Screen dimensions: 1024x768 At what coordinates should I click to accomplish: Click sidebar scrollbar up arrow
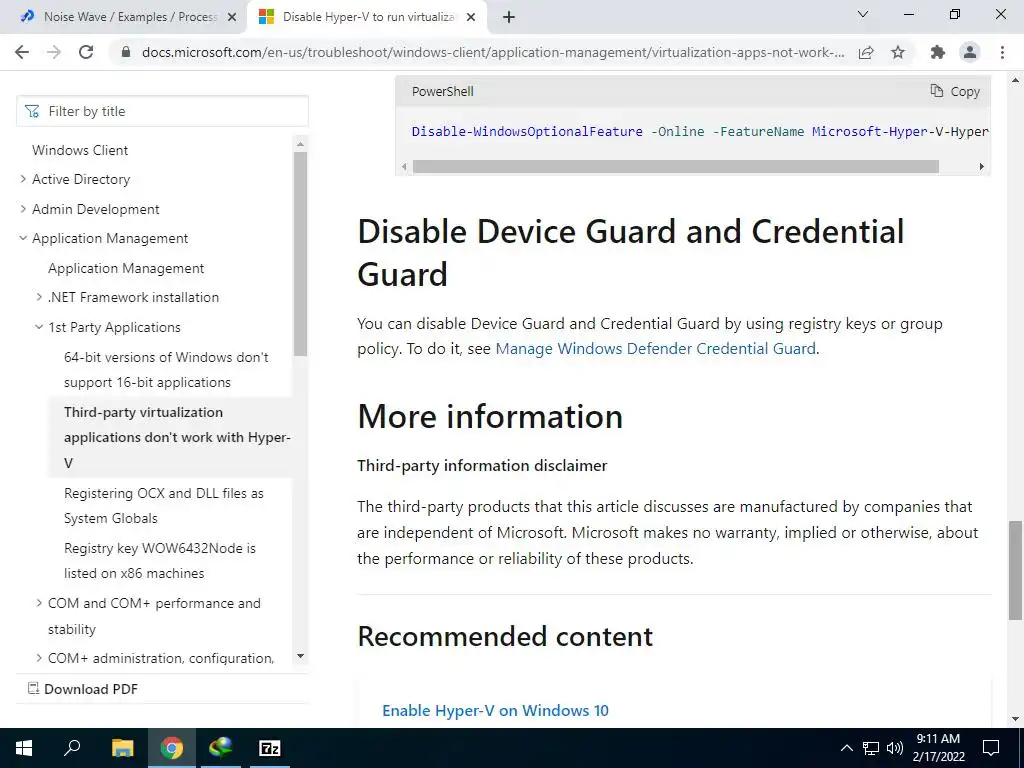(x=300, y=144)
